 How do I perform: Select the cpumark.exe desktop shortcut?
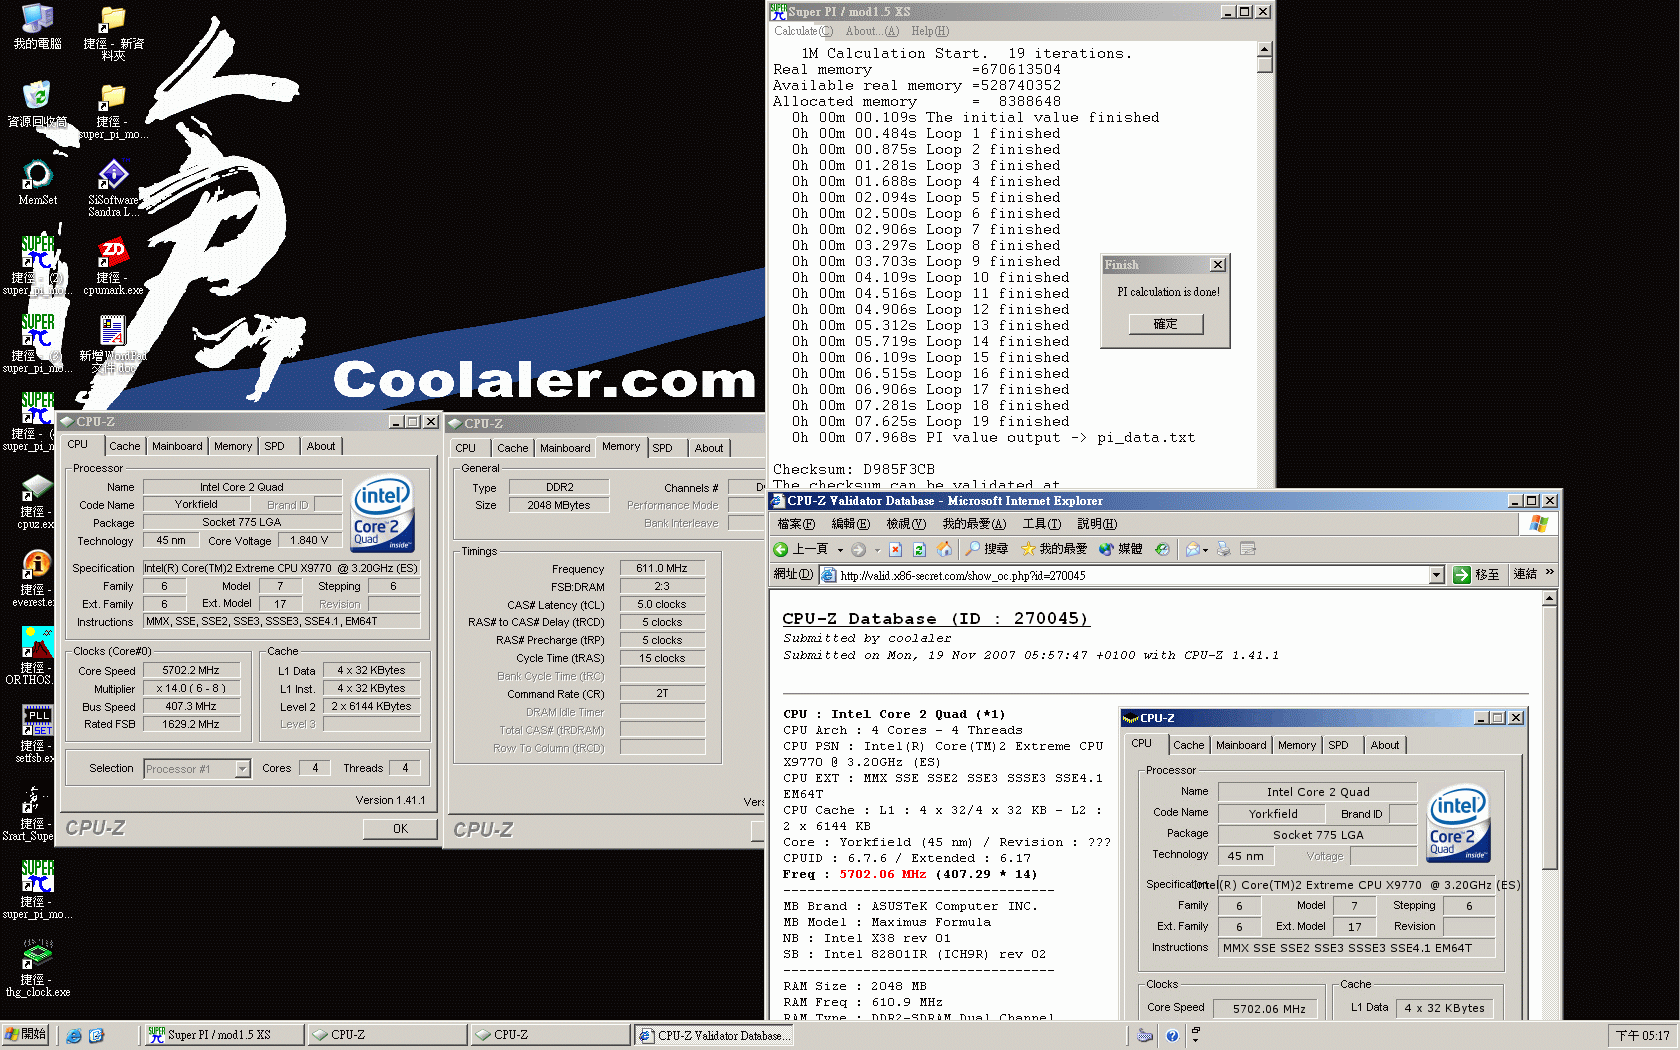[x=113, y=266]
